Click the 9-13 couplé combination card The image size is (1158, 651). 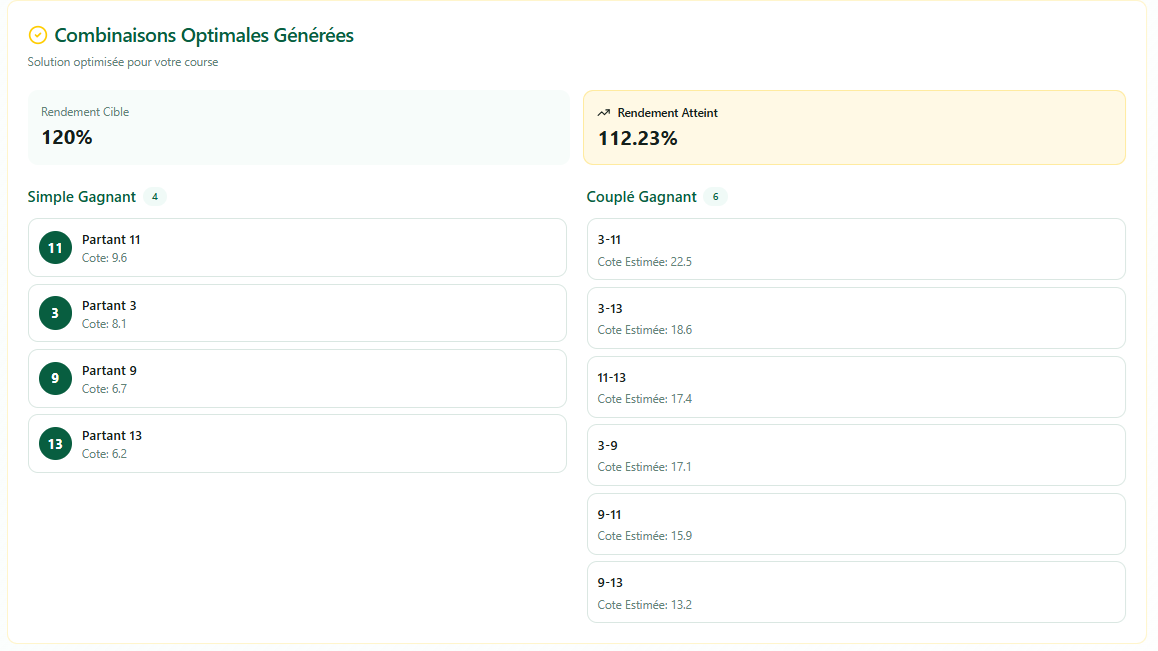click(x=855, y=592)
